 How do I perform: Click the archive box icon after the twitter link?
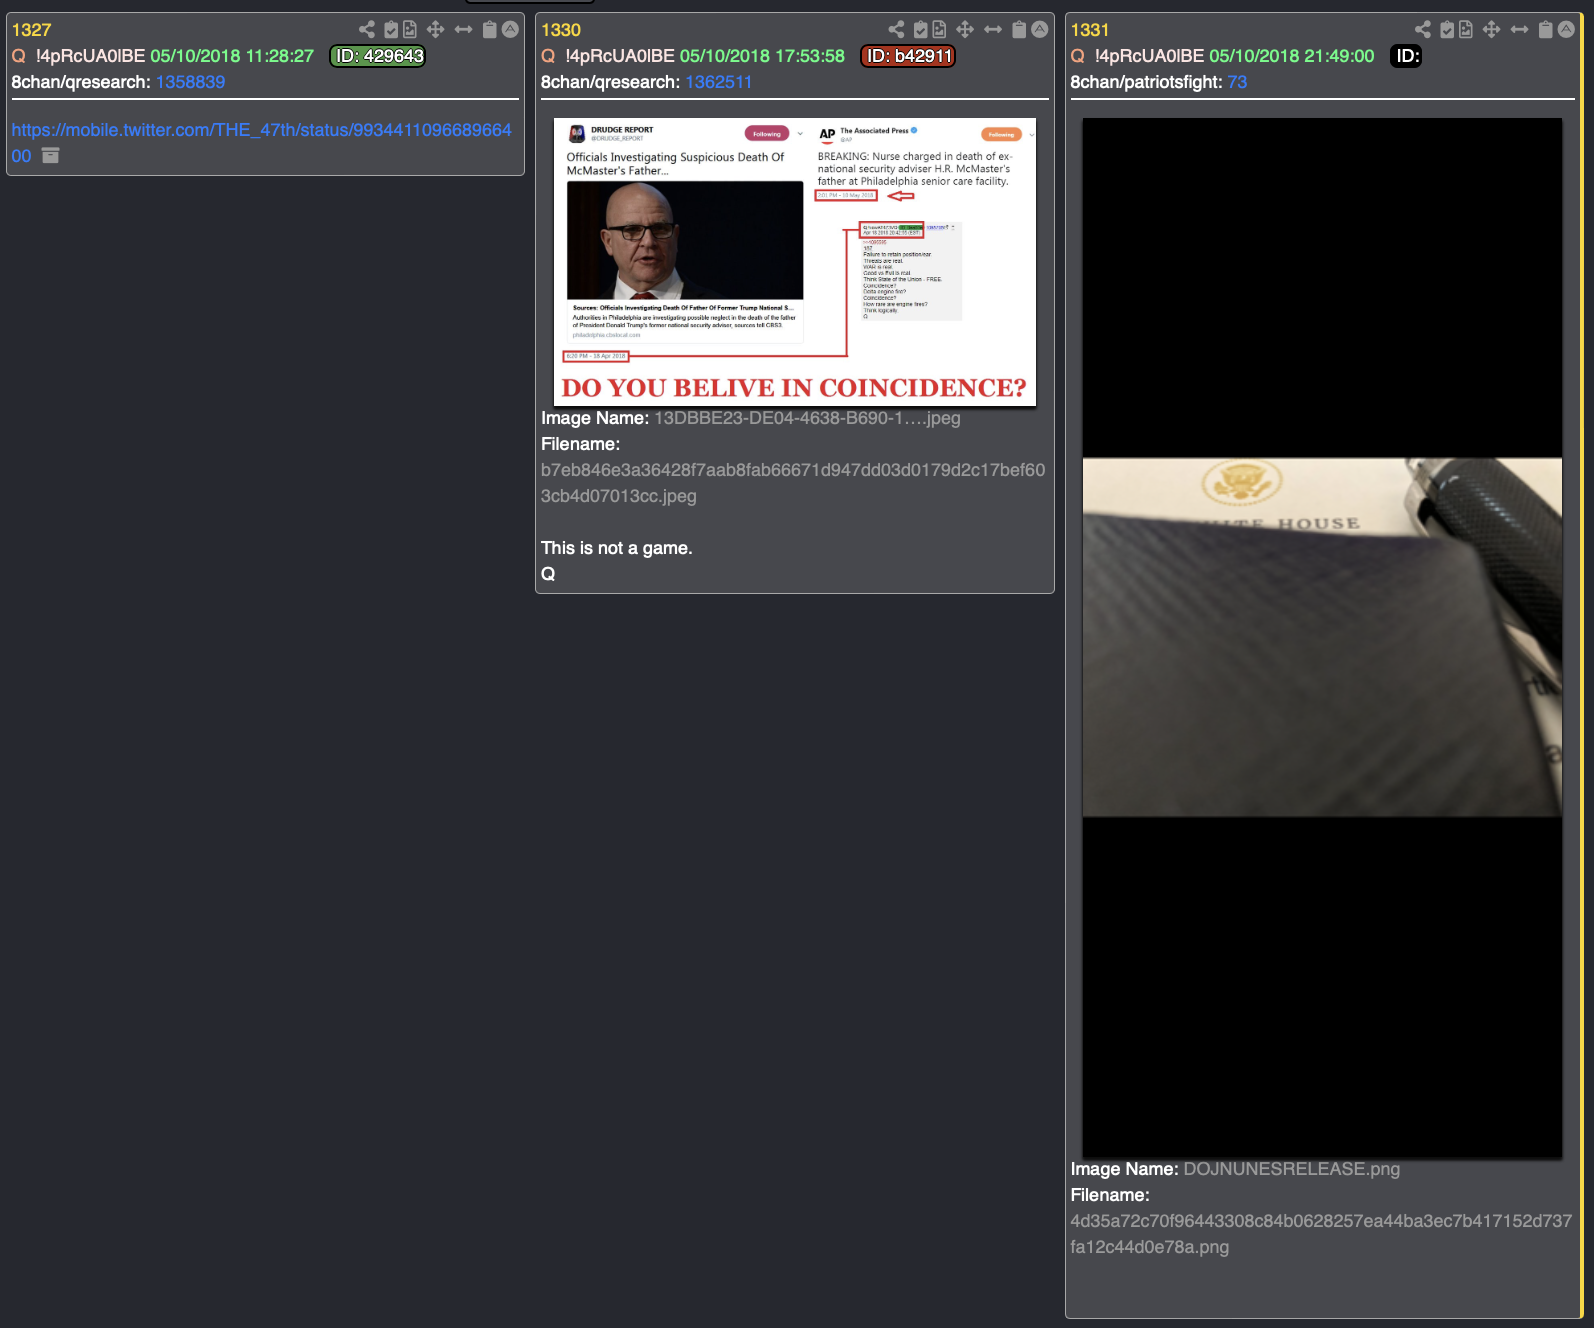[x=50, y=156]
